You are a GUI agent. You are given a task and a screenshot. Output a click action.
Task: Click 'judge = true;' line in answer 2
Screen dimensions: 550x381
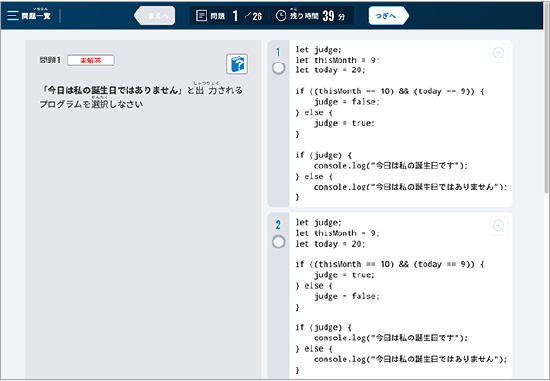coord(344,275)
